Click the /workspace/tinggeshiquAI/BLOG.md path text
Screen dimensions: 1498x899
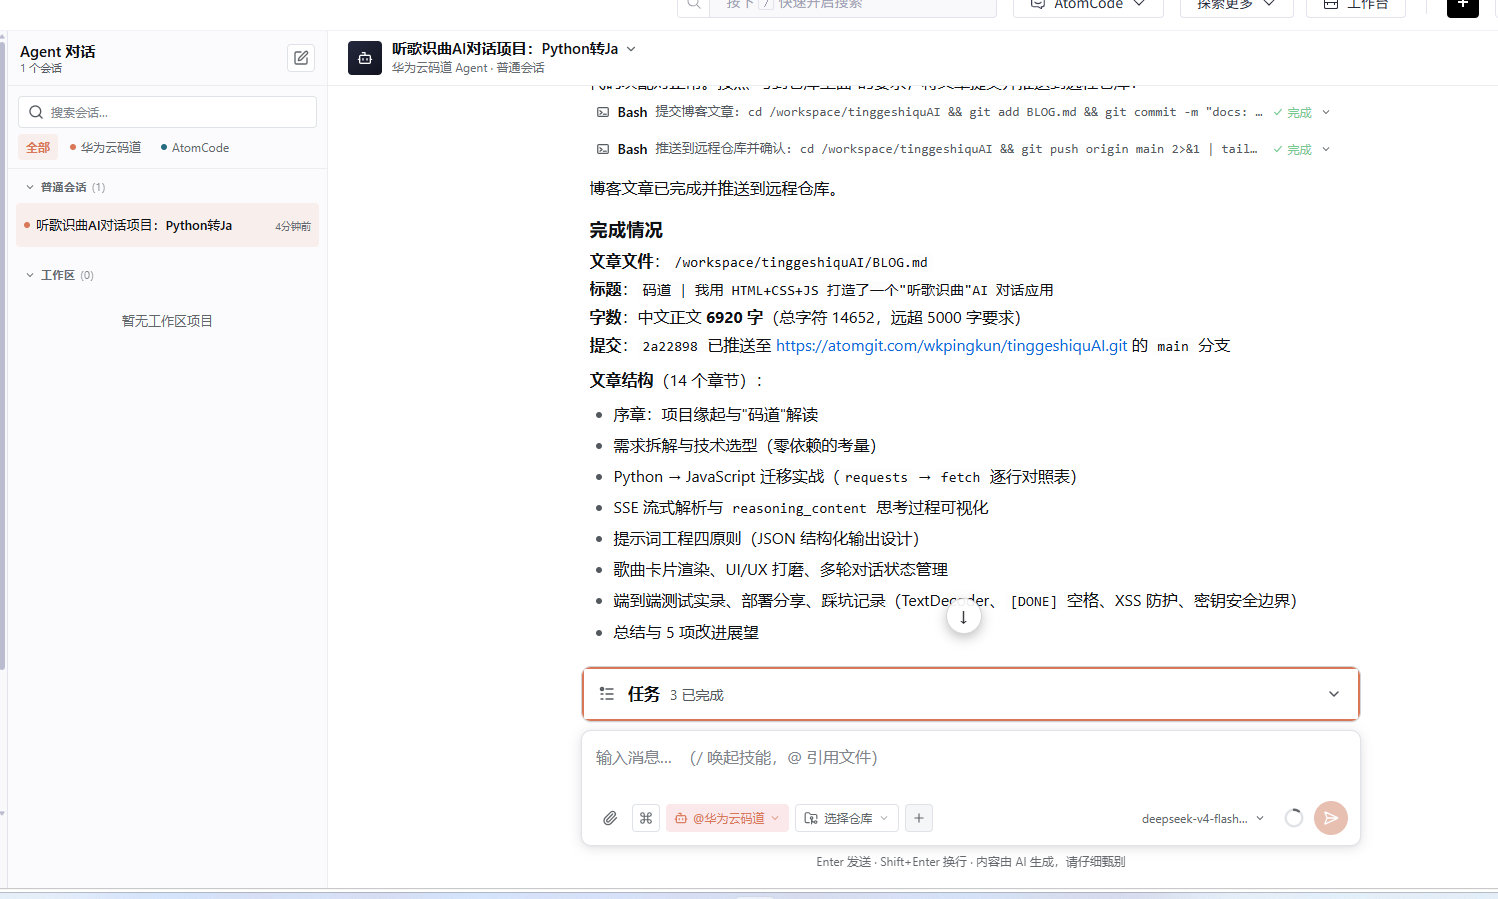pyautogui.click(x=801, y=262)
